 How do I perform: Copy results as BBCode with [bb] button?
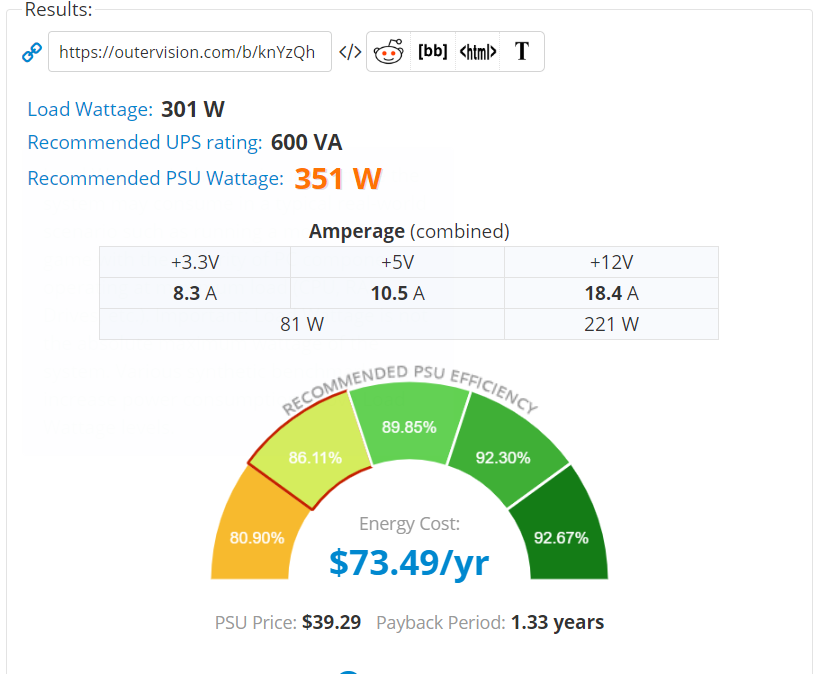(x=433, y=52)
